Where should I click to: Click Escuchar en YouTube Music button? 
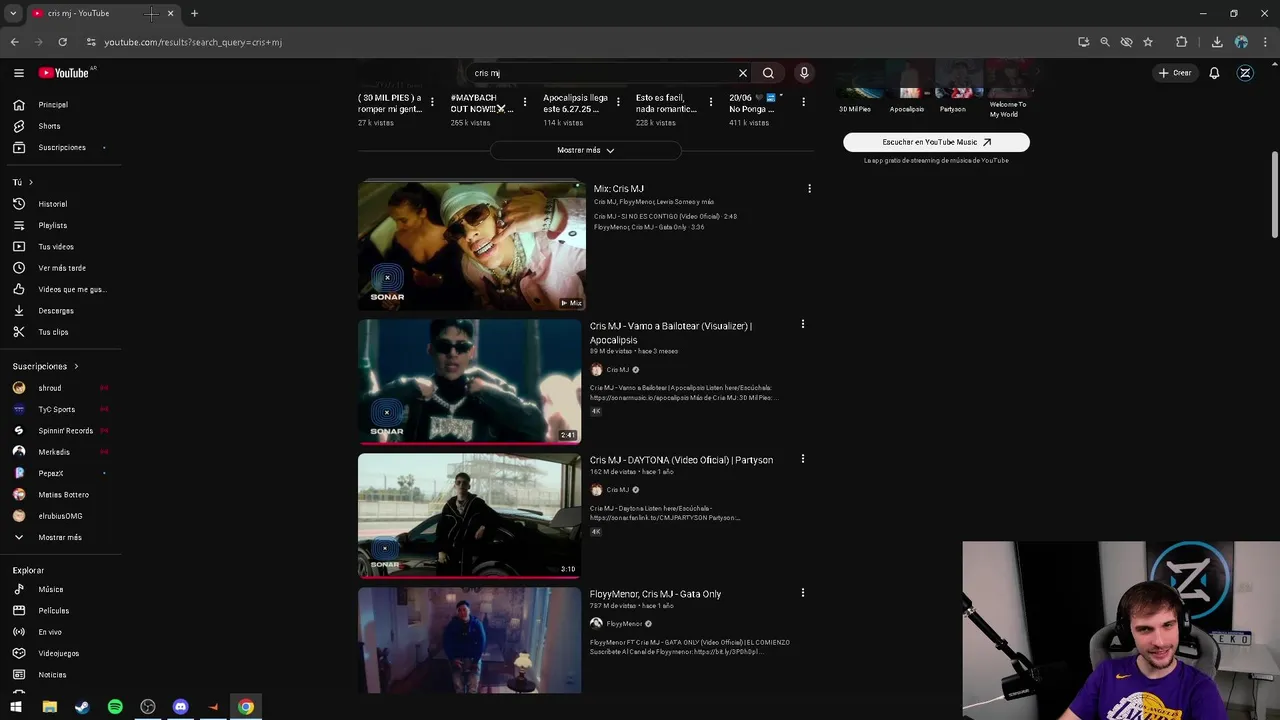(x=936, y=142)
